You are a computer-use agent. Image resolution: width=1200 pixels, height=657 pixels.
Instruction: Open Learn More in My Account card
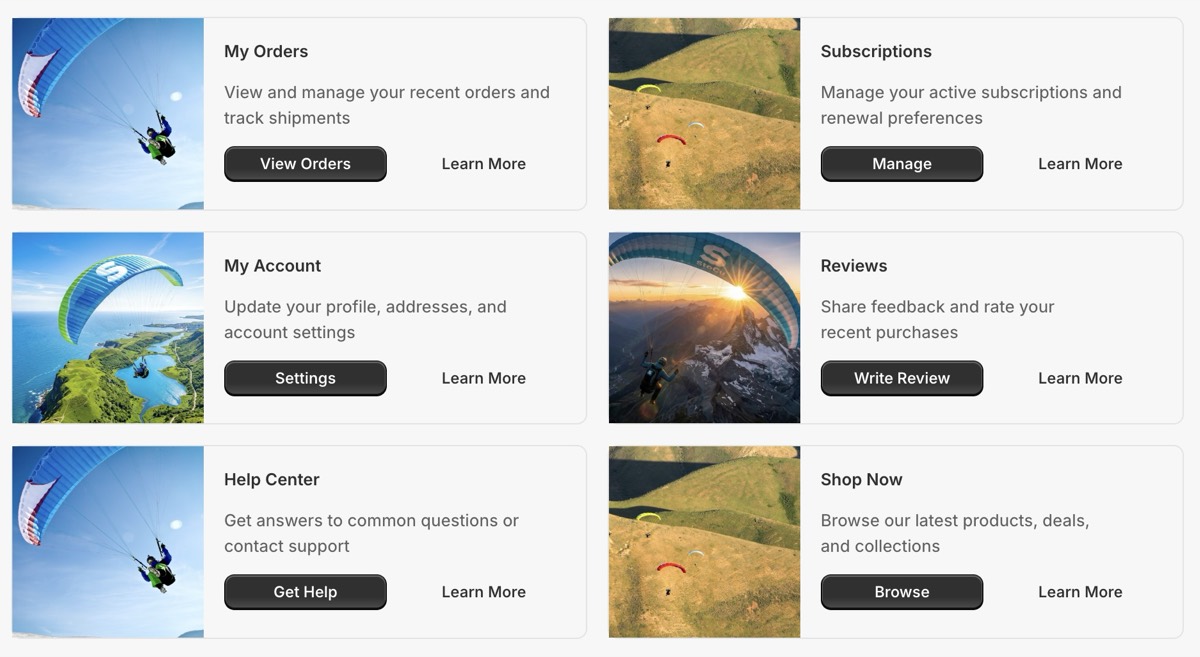point(484,378)
